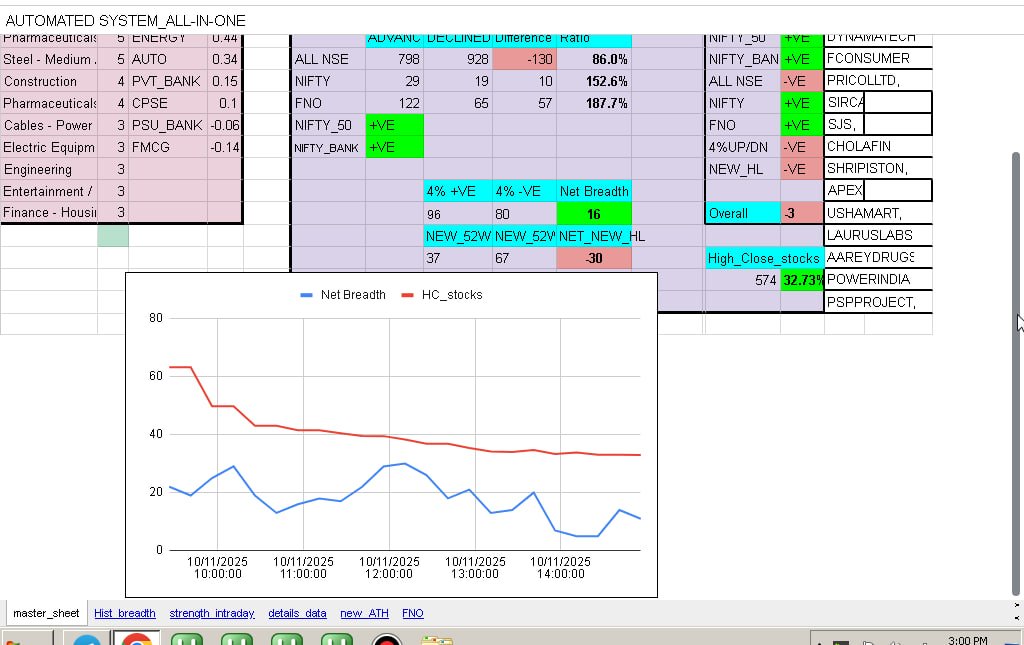Select the High Close count 574
The image size is (1024, 645).
[x=743, y=280]
